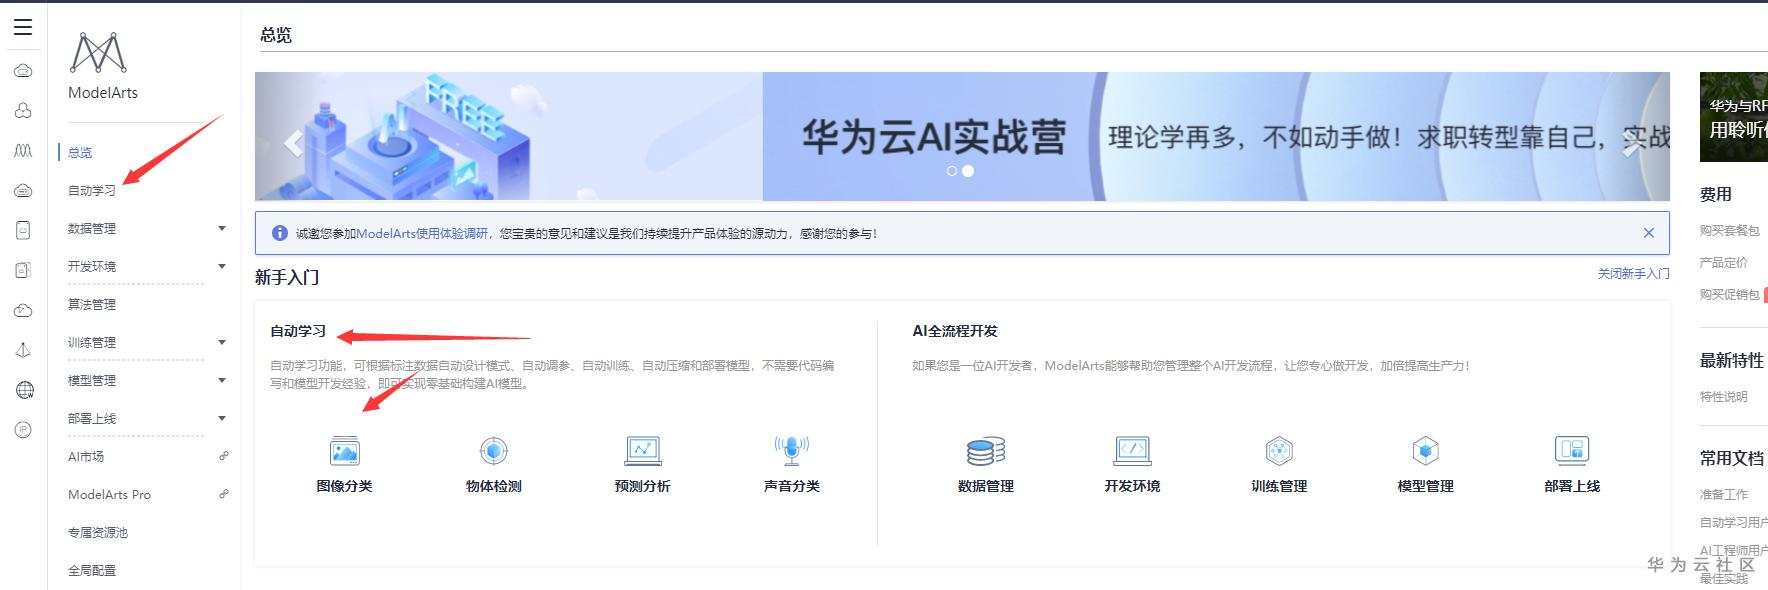Open 算法管理 in the sidebar
The image size is (1768, 590).
point(92,305)
